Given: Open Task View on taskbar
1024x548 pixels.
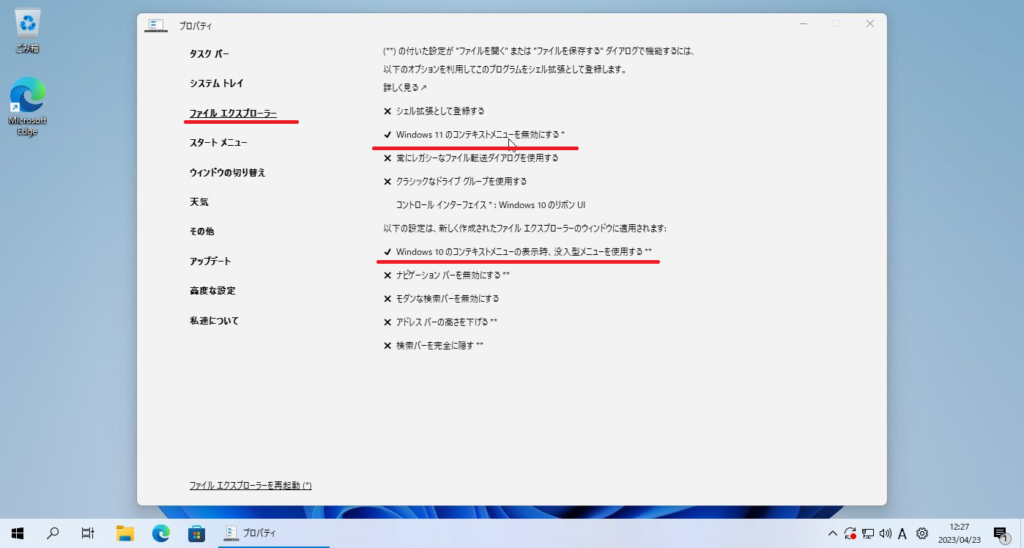Looking at the screenshot, I should click(x=88, y=533).
